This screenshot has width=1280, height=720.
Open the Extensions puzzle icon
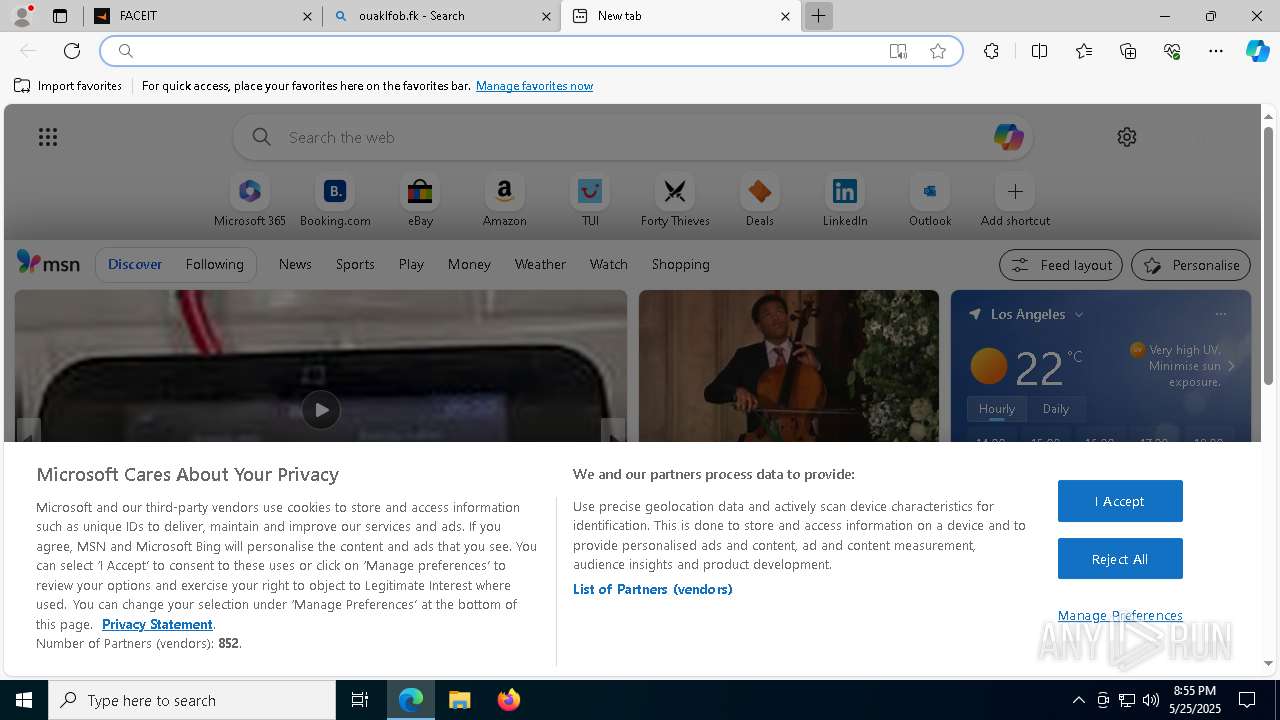(x=991, y=51)
